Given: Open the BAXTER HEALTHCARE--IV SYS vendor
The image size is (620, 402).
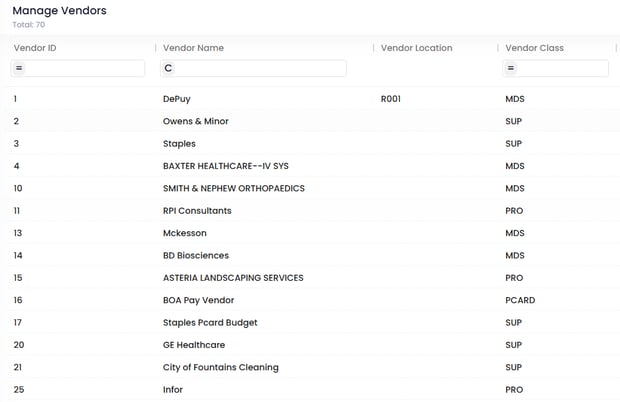Looking at the screenshot, I should pos(225,166).
